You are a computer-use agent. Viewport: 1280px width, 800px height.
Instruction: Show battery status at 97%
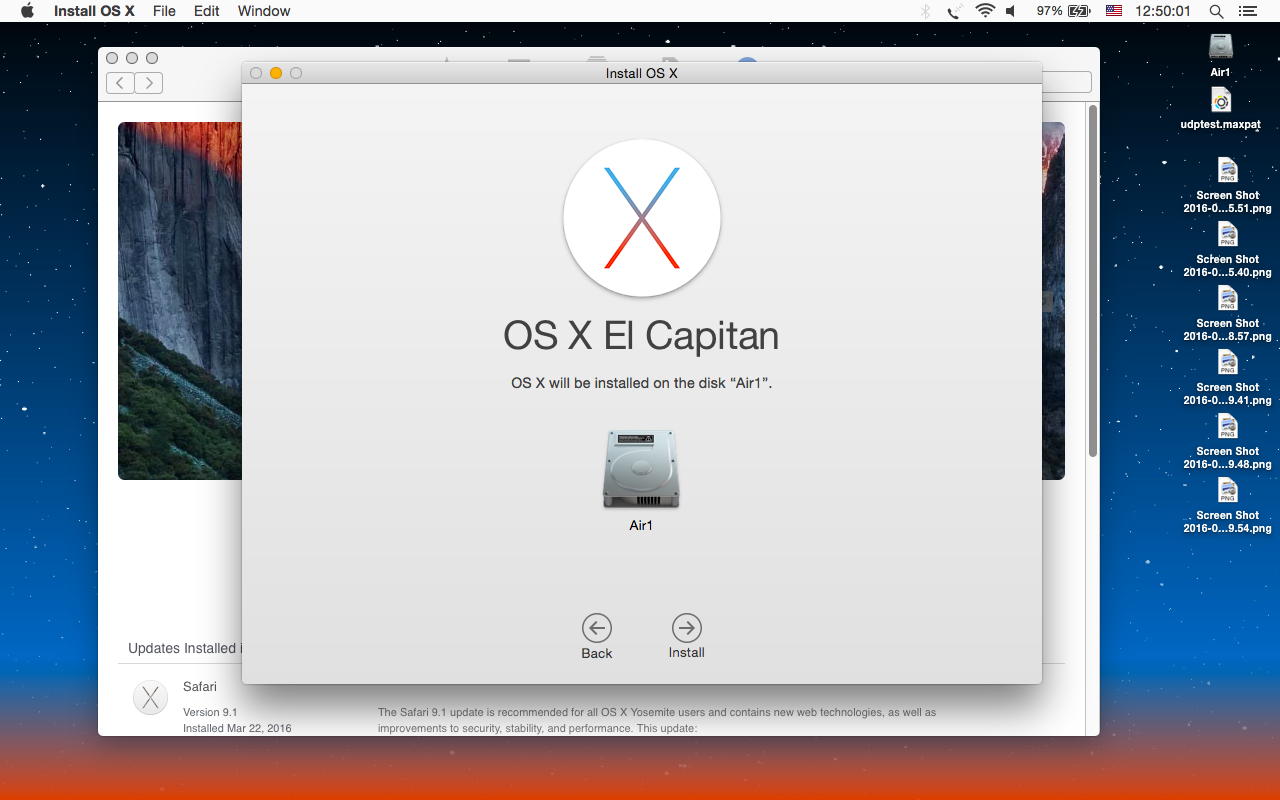[1063, 11]
